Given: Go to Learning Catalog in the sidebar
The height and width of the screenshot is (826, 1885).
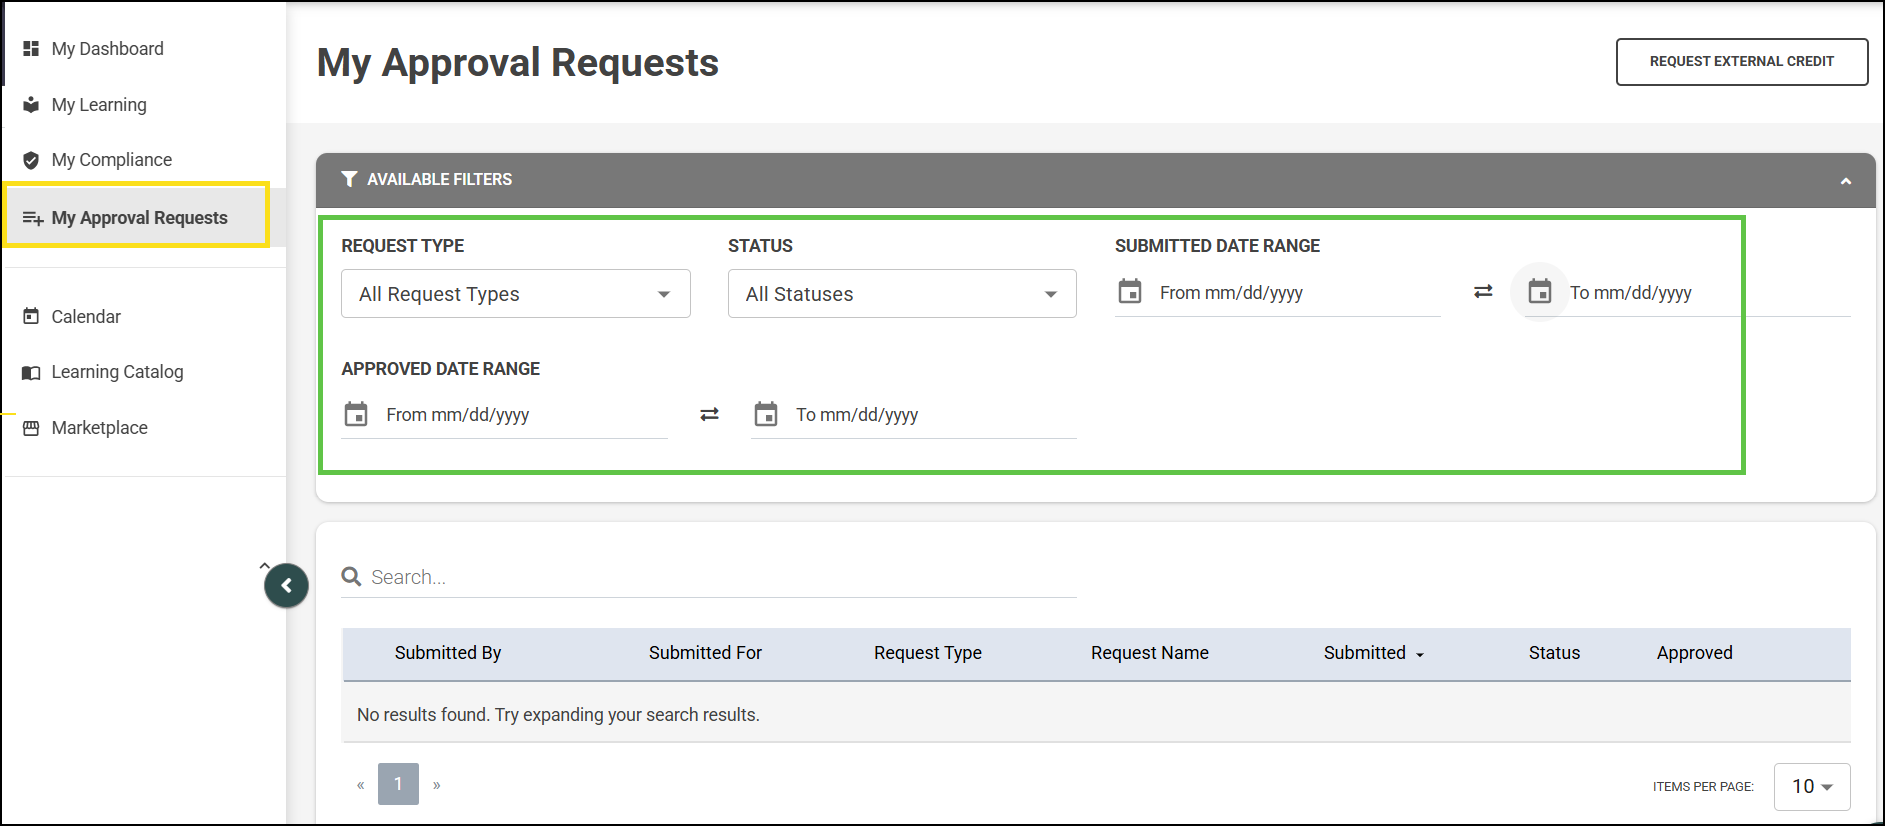Looking at the screenshot, I should pos(117,372).
